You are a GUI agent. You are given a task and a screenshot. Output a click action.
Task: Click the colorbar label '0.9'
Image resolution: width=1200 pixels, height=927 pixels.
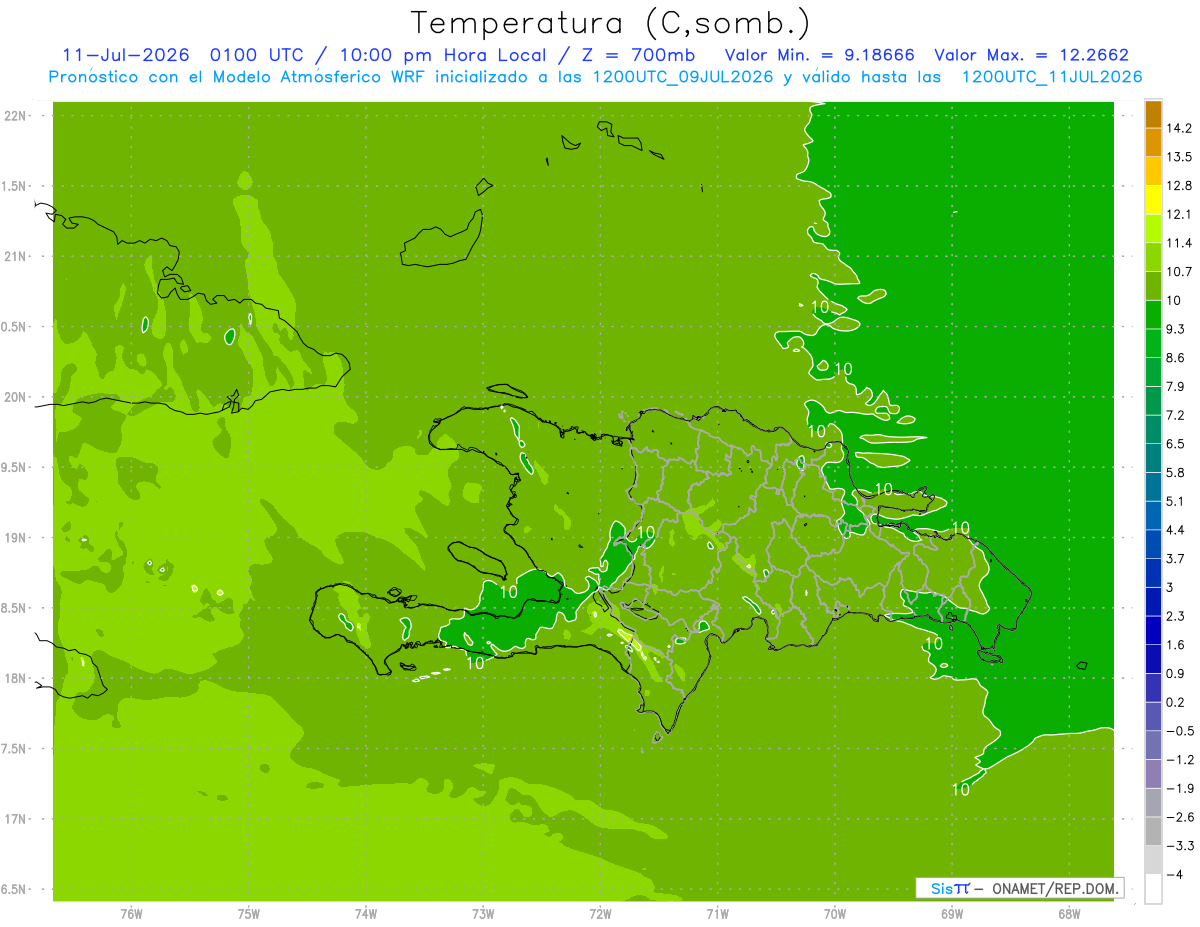(1175, 673)
